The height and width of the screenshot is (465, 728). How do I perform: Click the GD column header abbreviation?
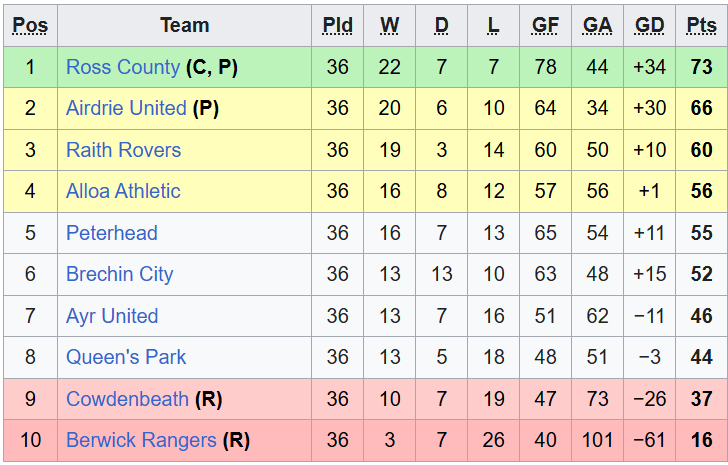(649, 25)
